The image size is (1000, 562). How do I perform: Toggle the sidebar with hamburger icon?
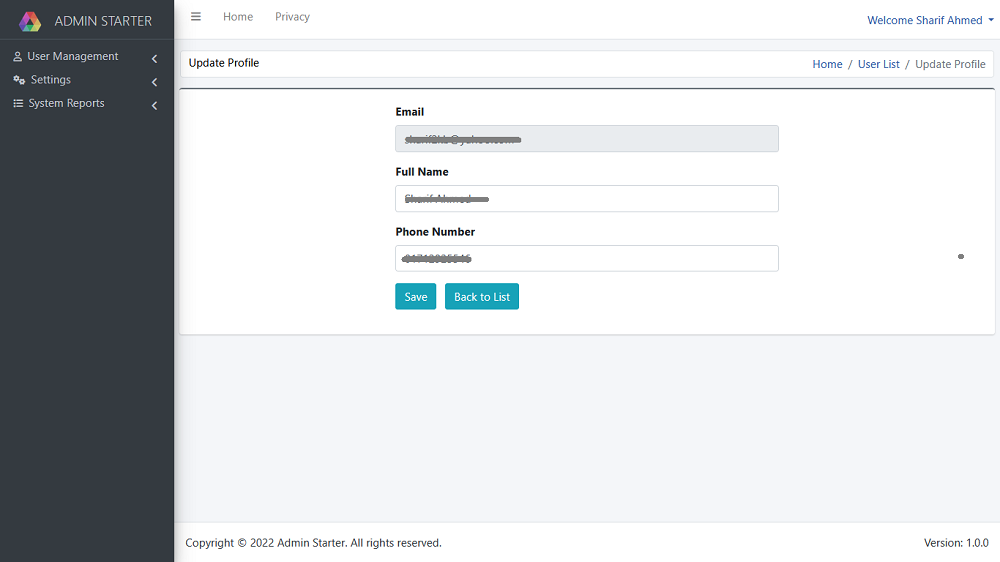[196, 17]
